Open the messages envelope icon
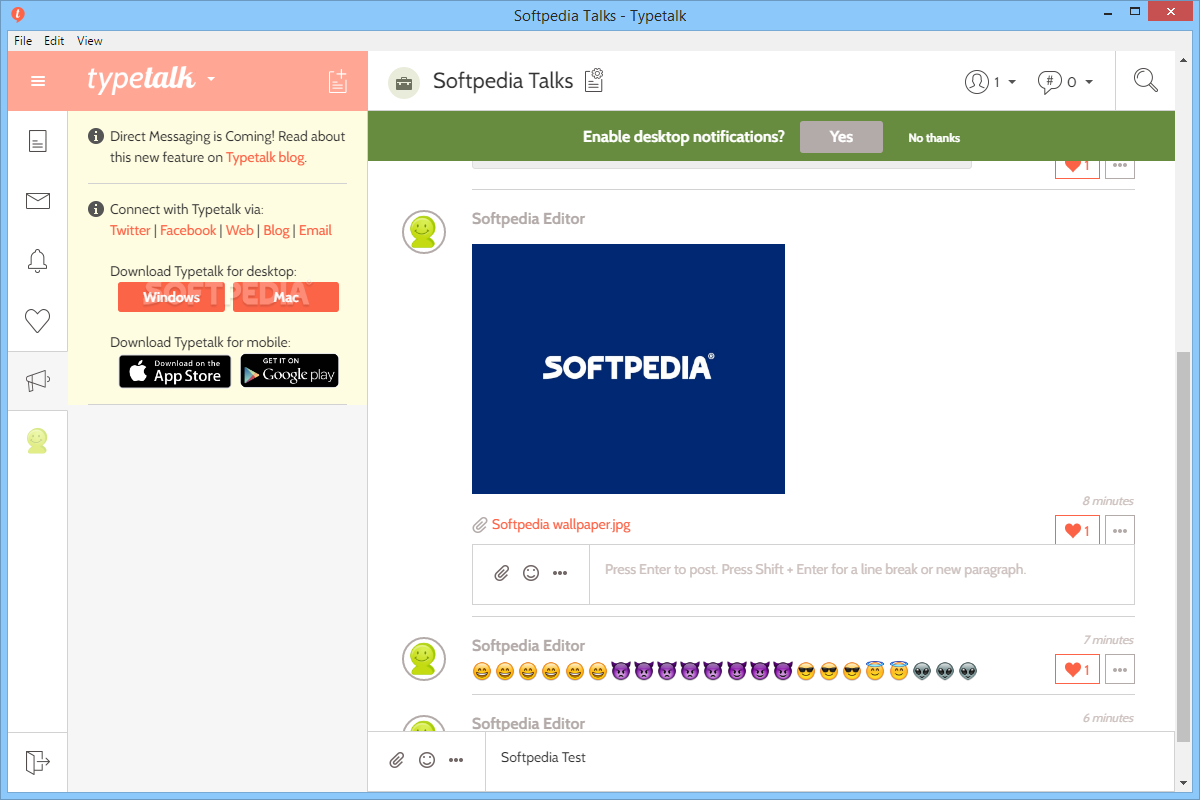 (38, 201)
